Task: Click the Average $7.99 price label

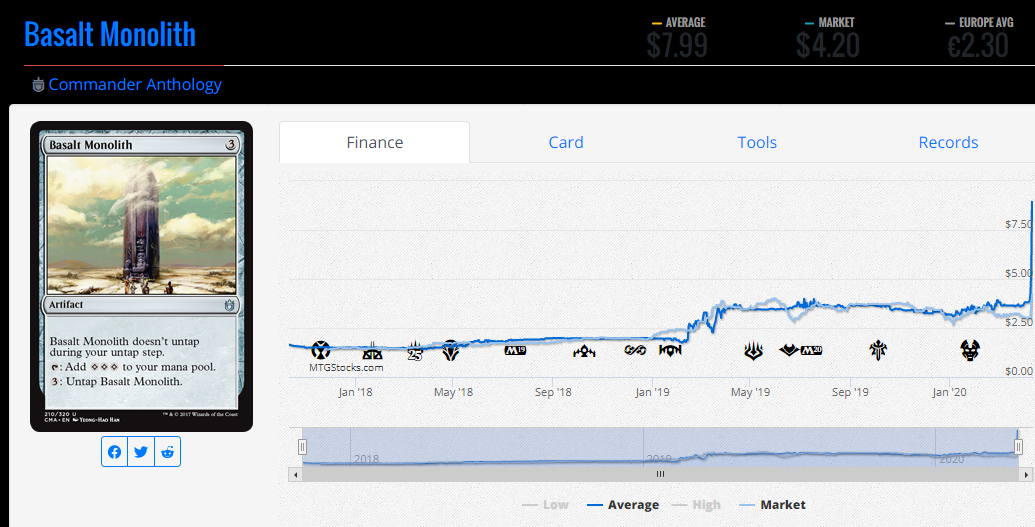Action: (677, 39)
